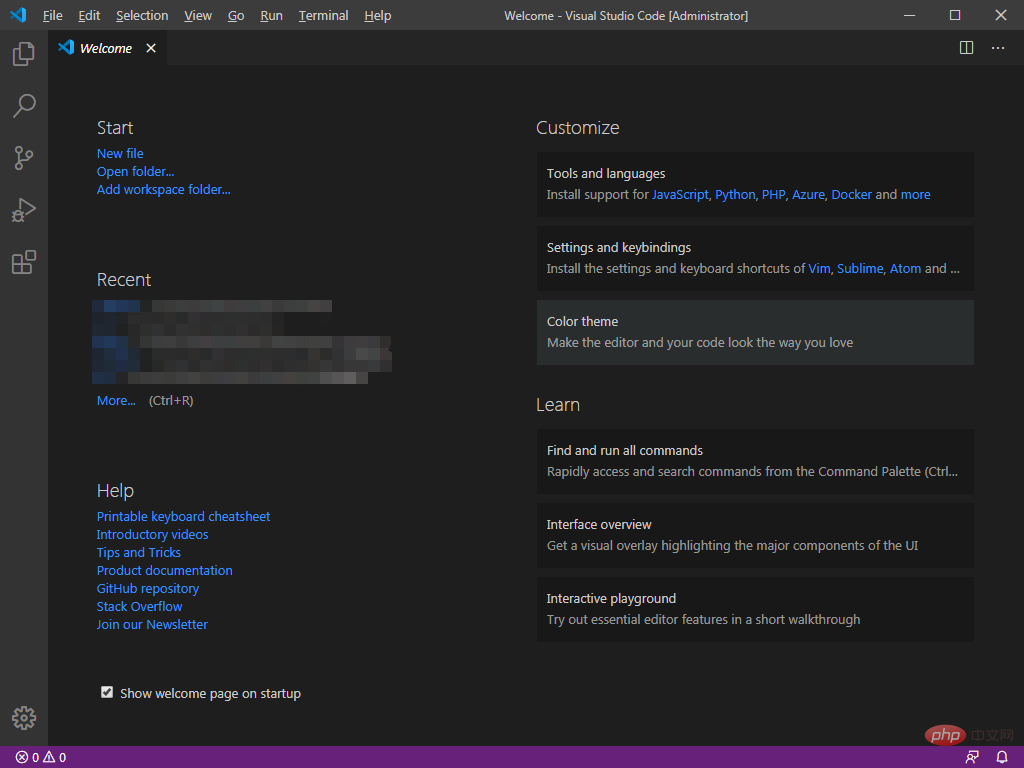Install Azure support link
1024x768 pixels.
pyautogui.click(x=808, y=195)
